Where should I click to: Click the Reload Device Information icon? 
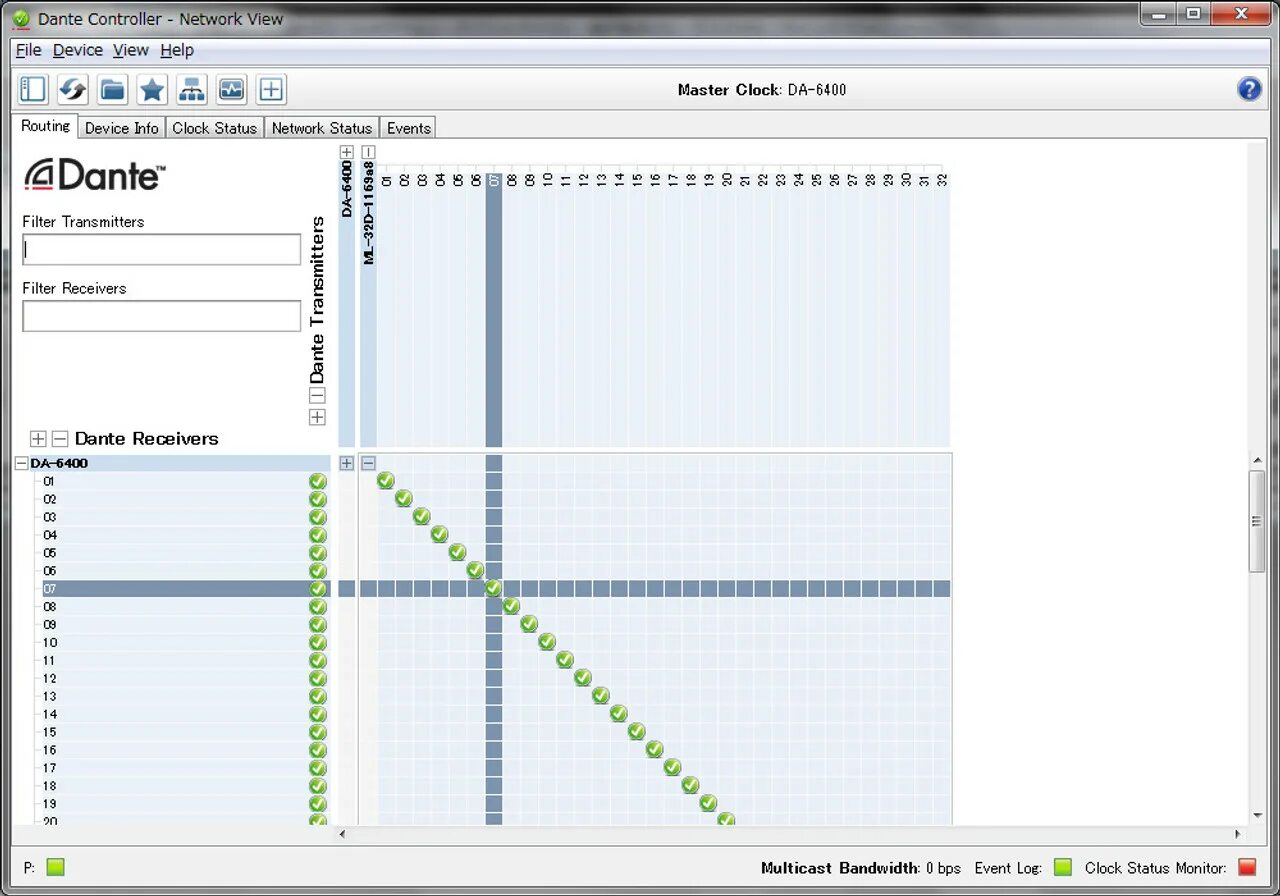[x=72, y=89]
